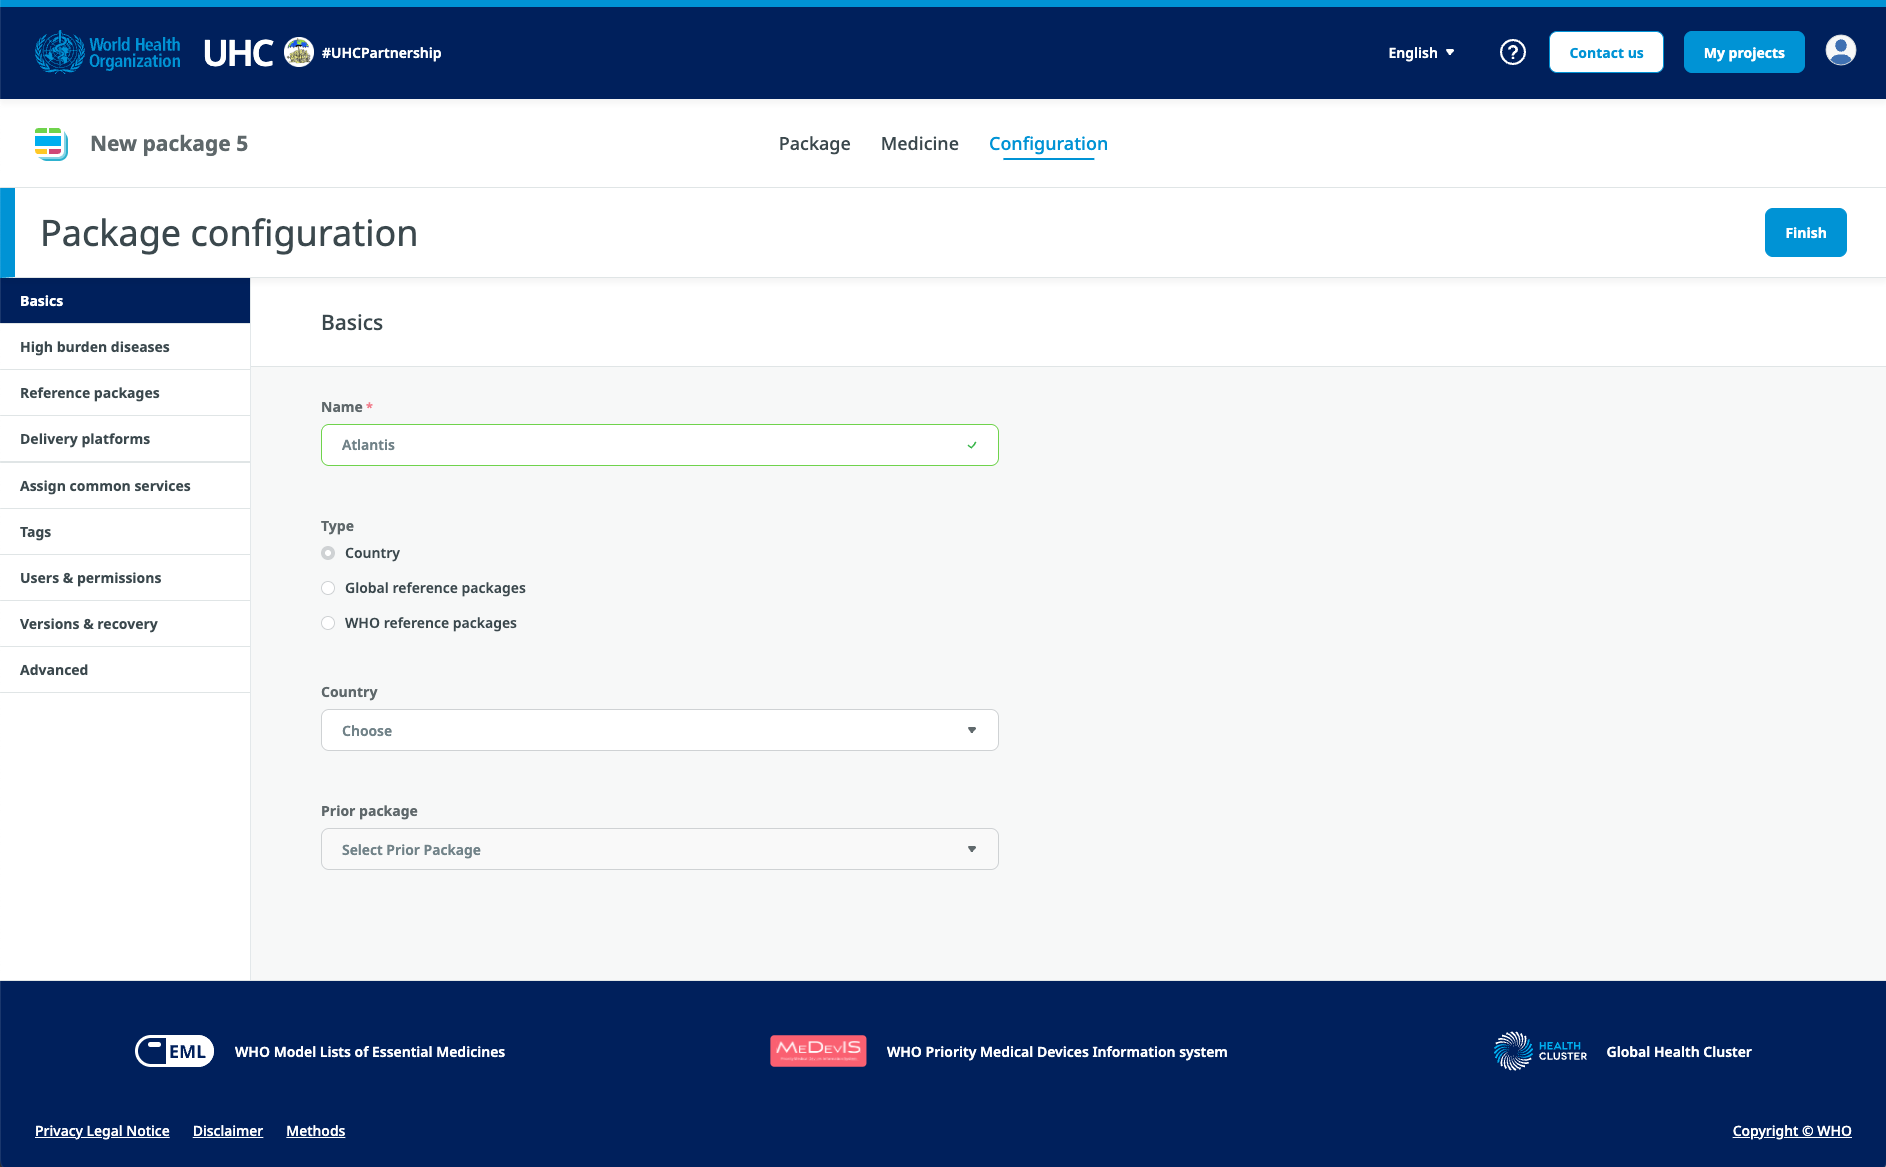Open High burden diseases in sidebar
This screenshot has width=1886, height=1167.
click(95, 347)
